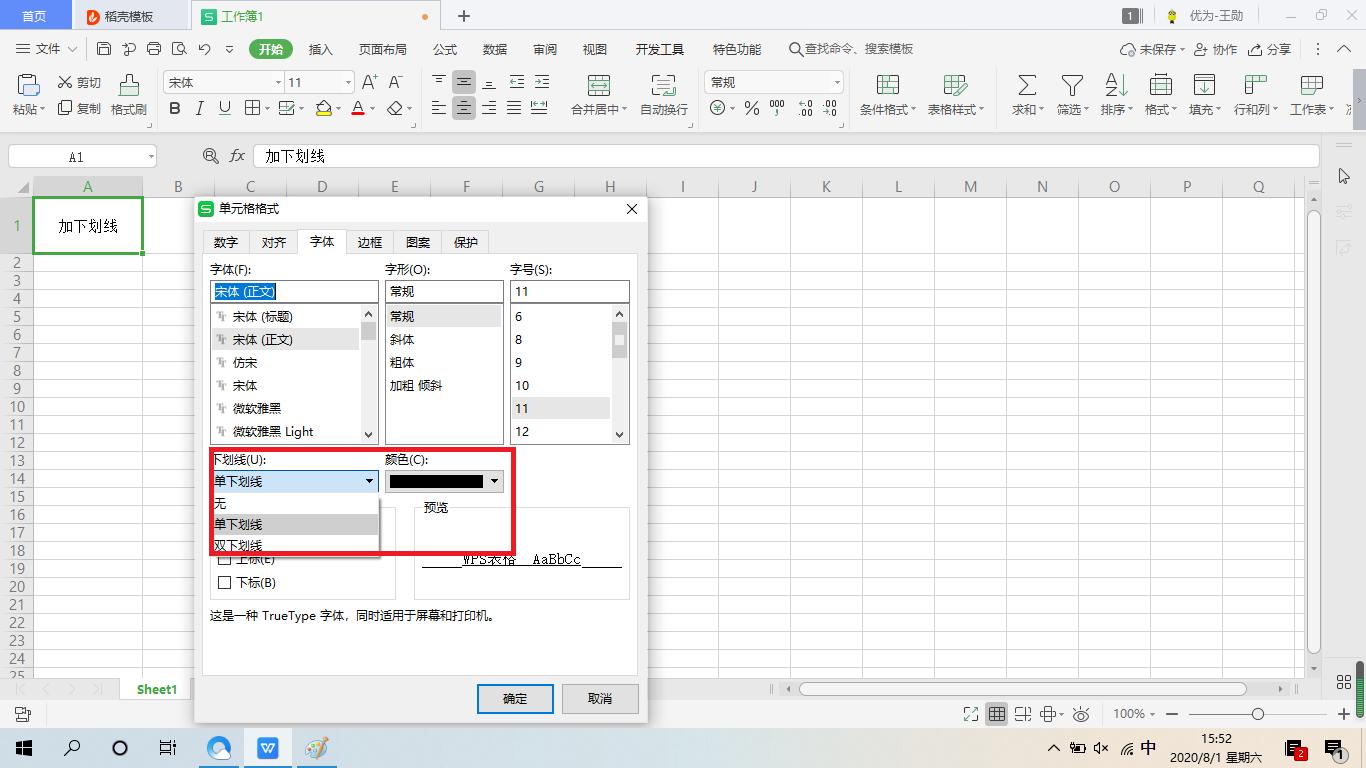Click the AutoSum (求和) sigma icon
Viewport: 1366px width, 768px height.
pos(1026,86)
